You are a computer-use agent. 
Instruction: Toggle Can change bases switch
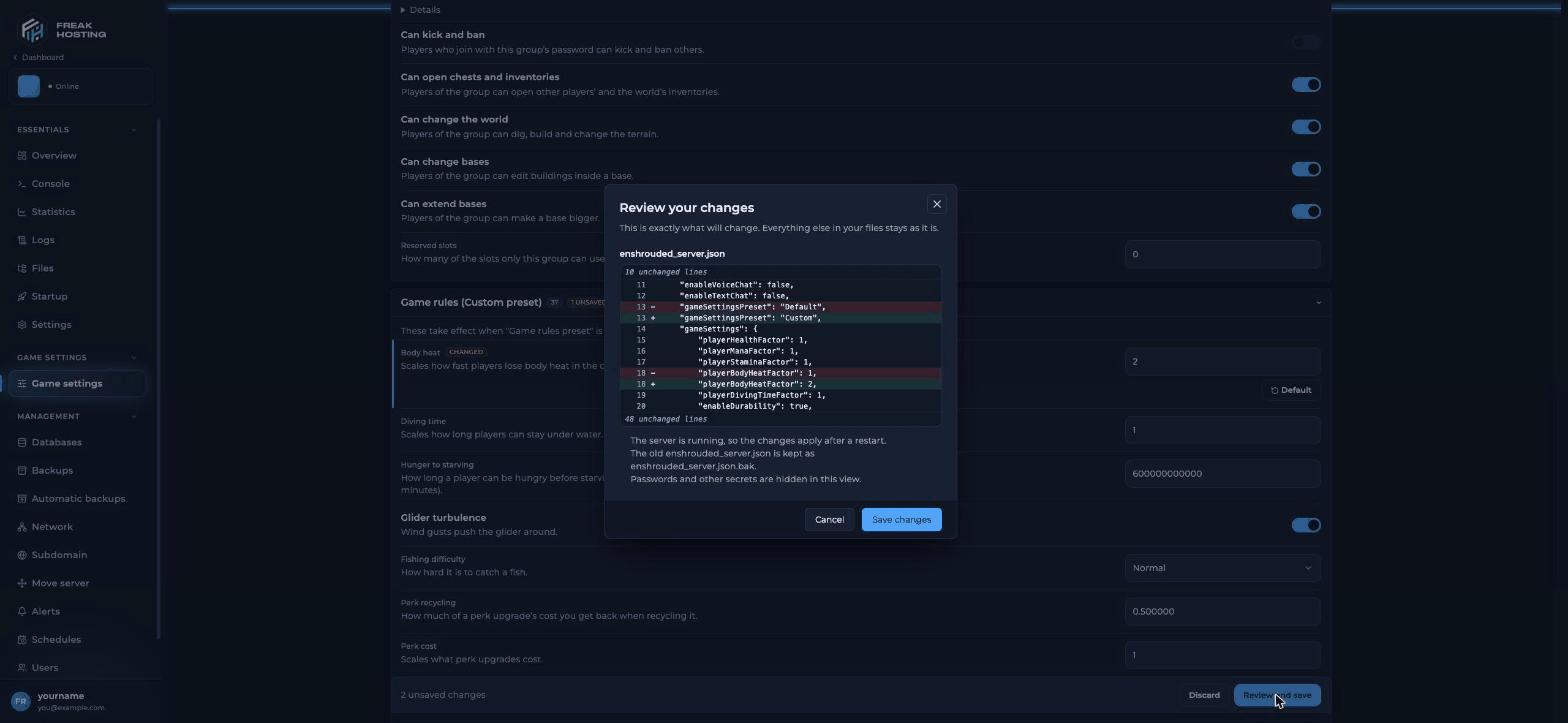pos(1306,169)
